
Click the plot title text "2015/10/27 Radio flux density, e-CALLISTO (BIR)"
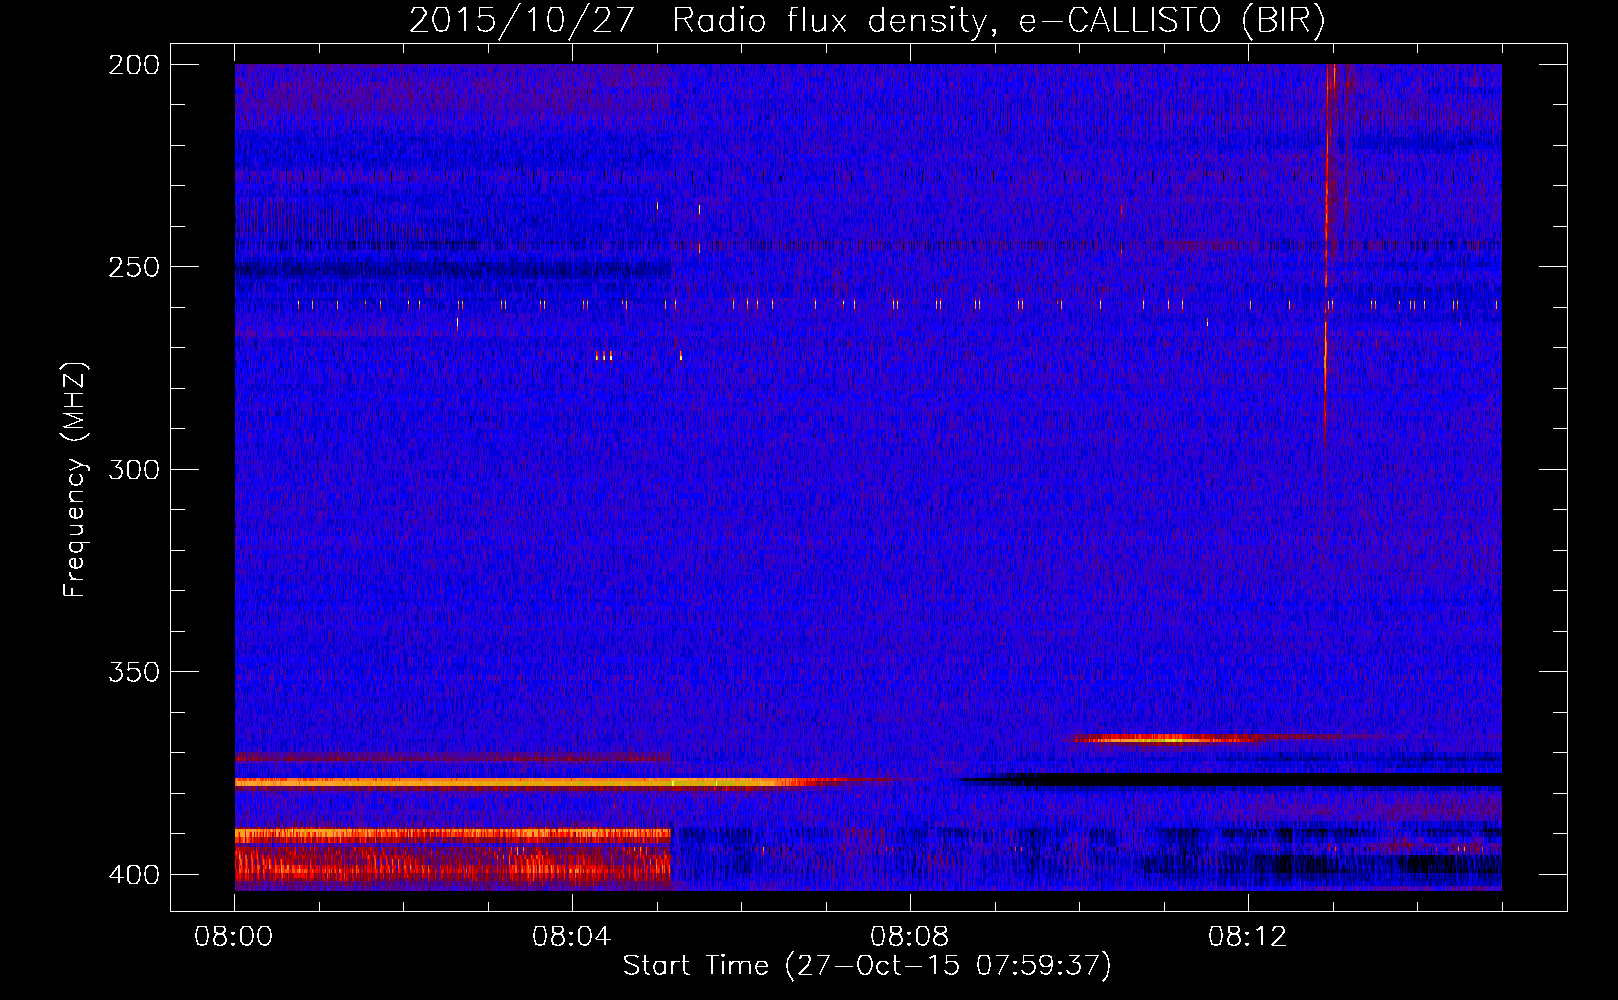tap(867, 20)
